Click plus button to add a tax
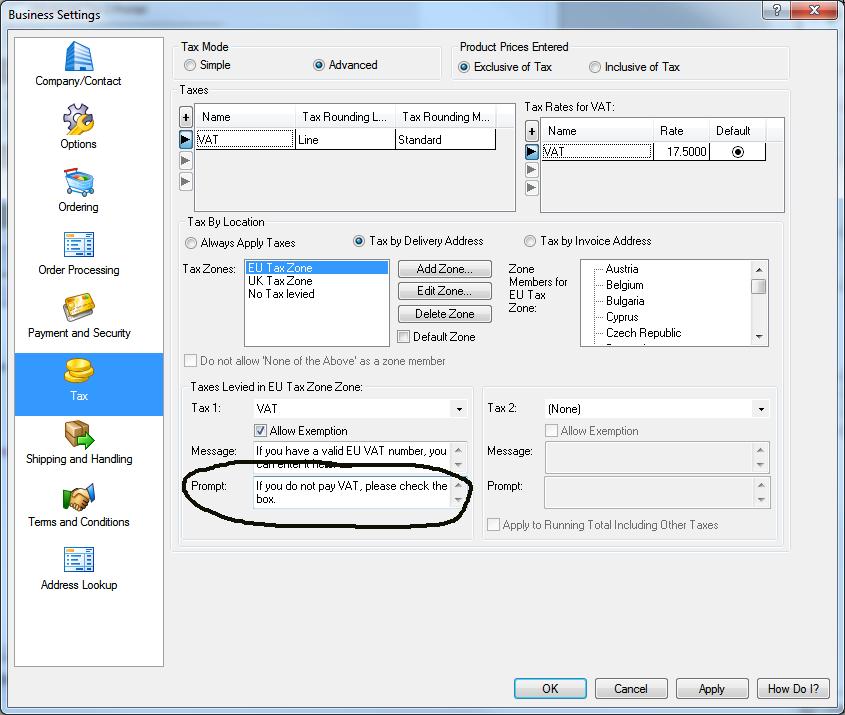The width and height of the screenshot is (845, 715). pos(186,118)
